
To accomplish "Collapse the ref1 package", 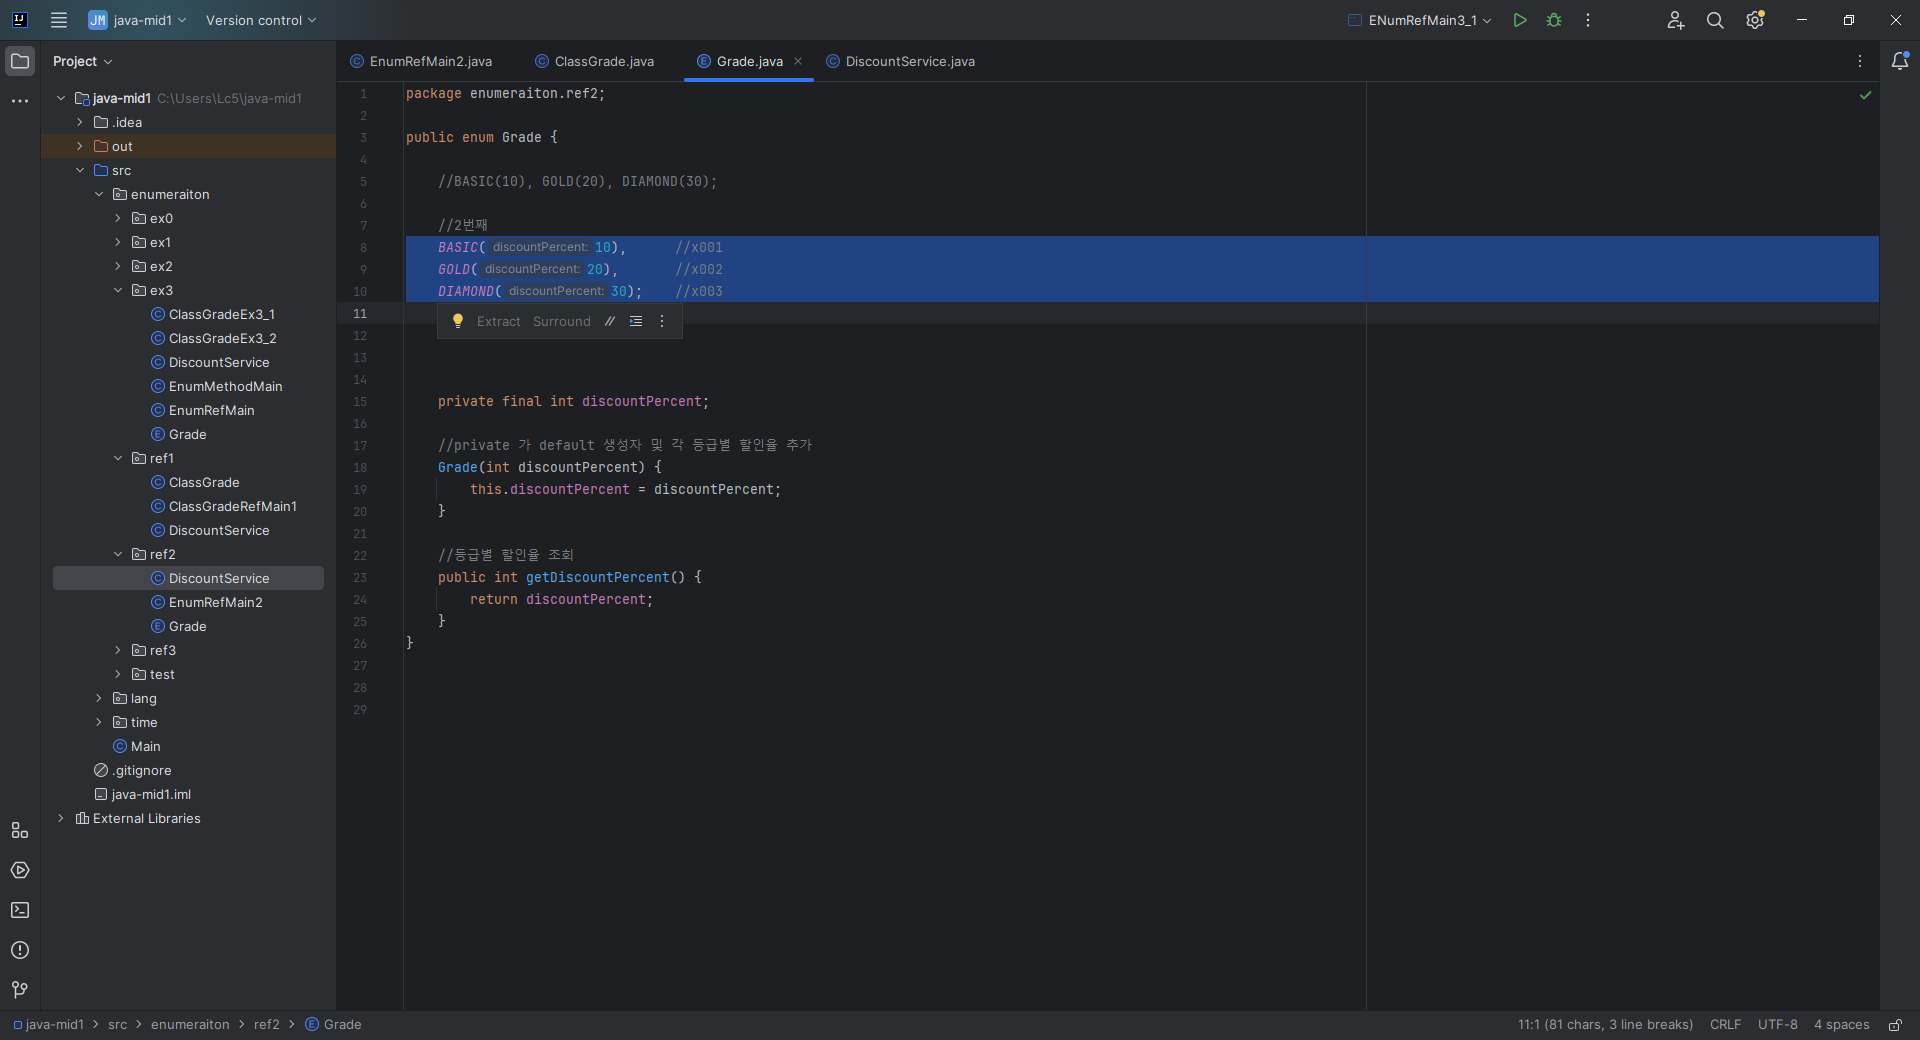I will pos(118,458).
